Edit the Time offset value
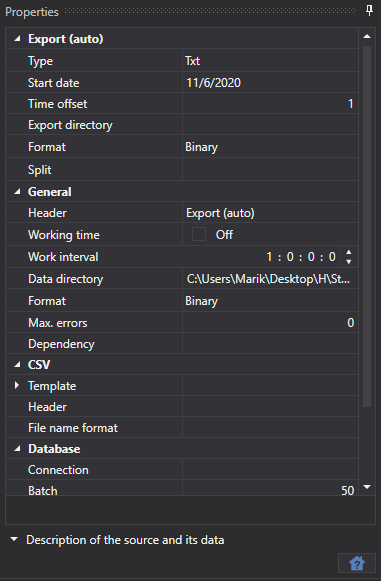Screen dimensions: 381x581 (270, 103)
